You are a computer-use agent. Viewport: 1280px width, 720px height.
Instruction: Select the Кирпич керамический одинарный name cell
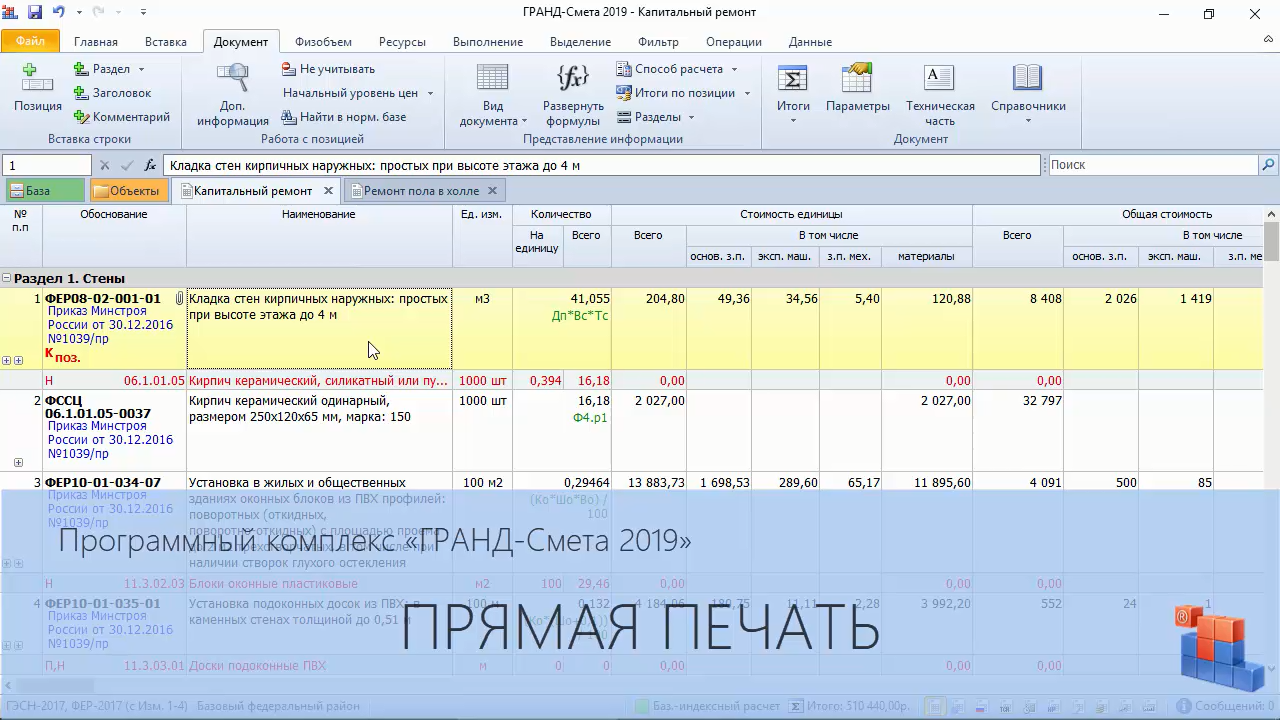pyautogui.click(x=319, y=430)
